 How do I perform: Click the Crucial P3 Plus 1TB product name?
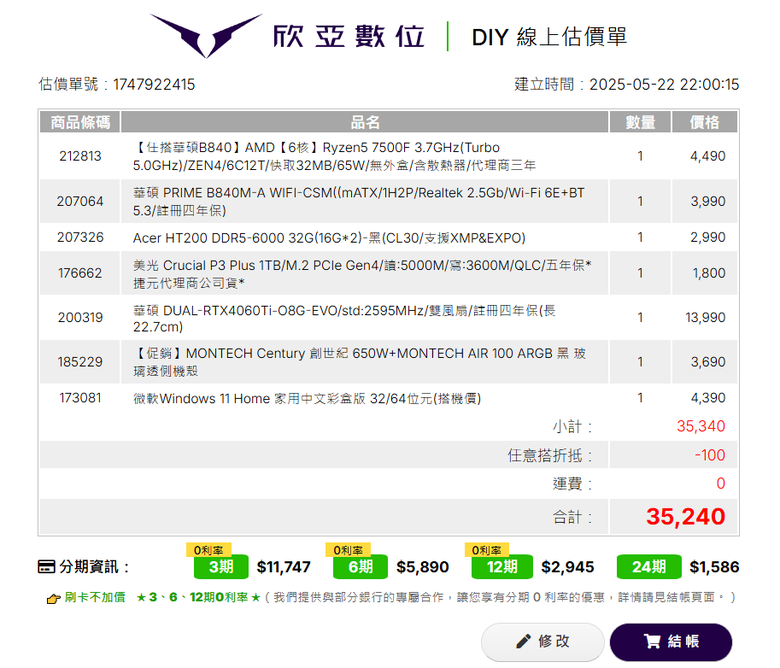[x=362, y=274]
